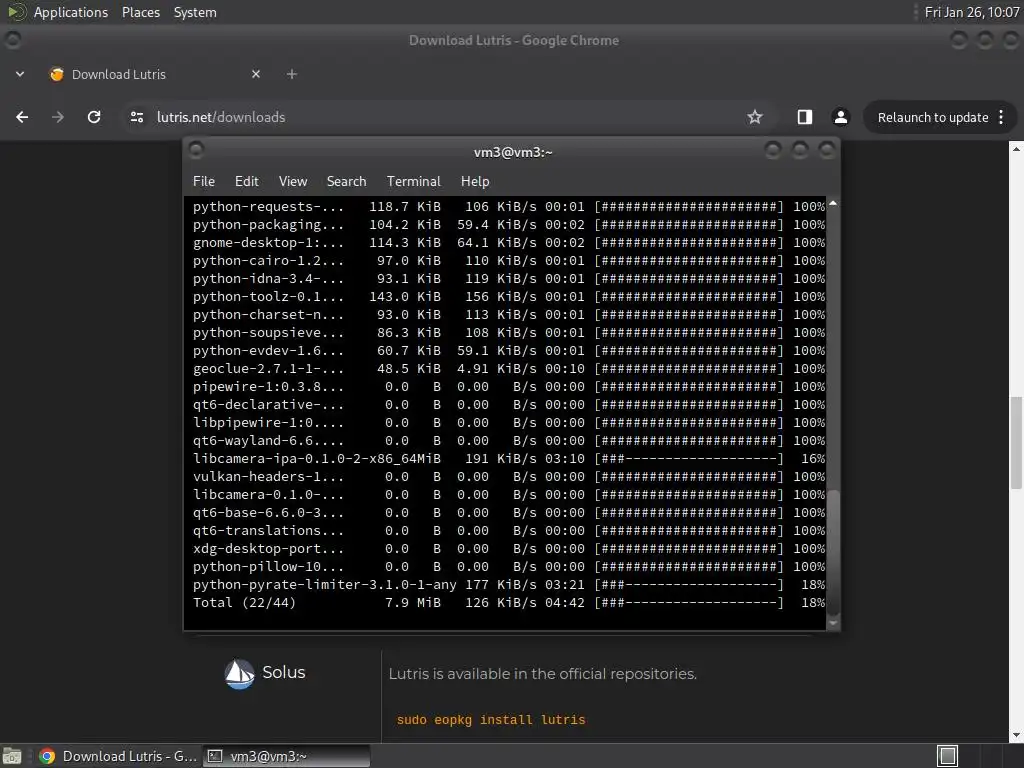Screen dimensions: 1024x768
Task: Click the Solus sailboat logo
Action: [x=239, y=673]
